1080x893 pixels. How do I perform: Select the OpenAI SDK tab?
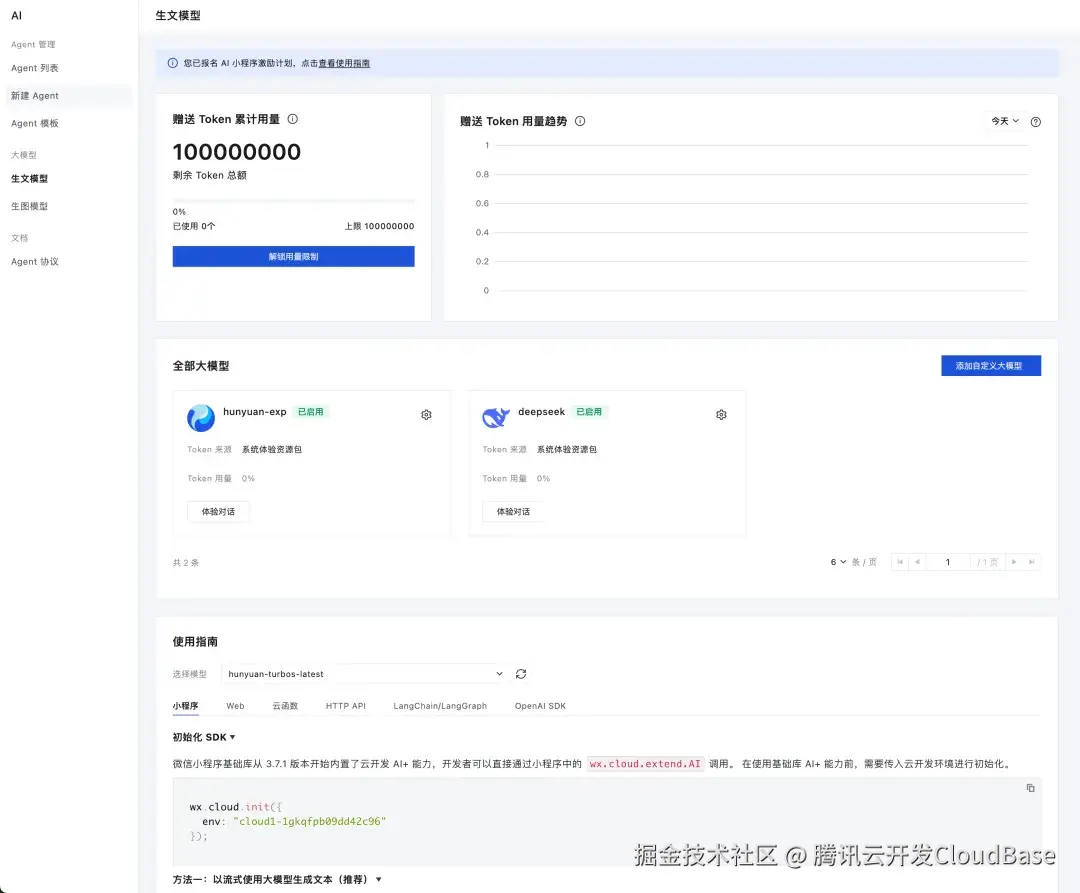[x=541, y=705]
